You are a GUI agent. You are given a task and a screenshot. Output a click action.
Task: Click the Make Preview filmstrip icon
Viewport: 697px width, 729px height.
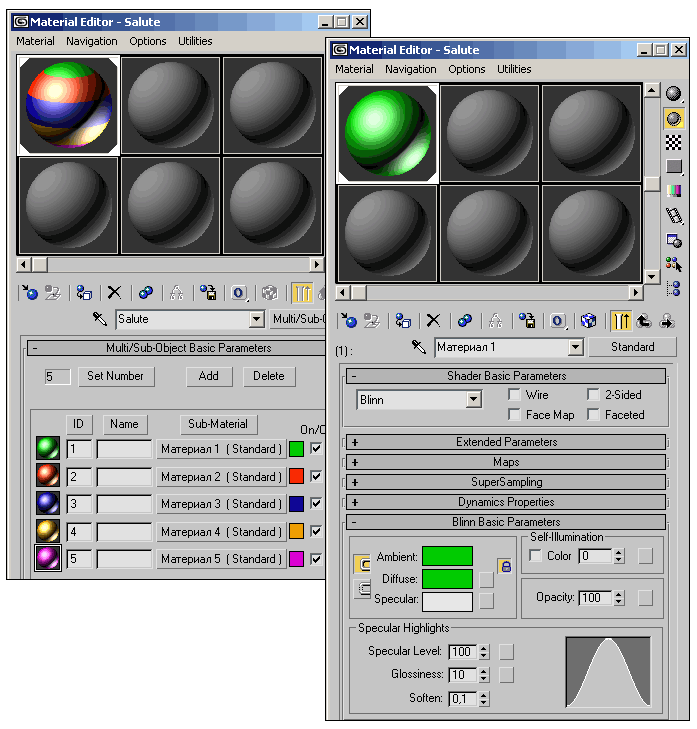(x=674, y=215)
